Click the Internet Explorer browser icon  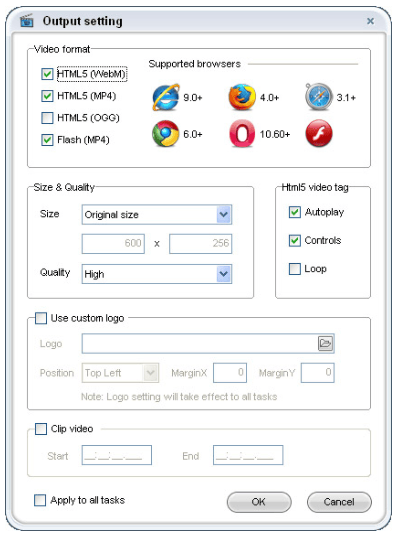(x=165, y=97)
